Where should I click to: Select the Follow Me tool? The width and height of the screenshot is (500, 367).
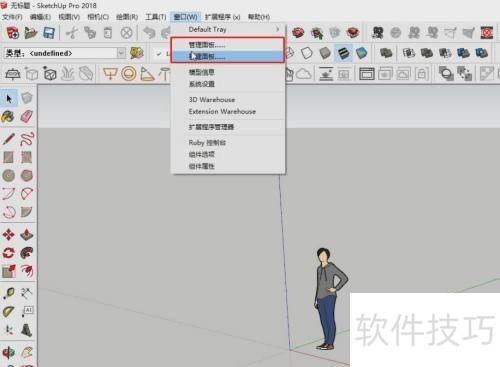[x=27, y=253]
